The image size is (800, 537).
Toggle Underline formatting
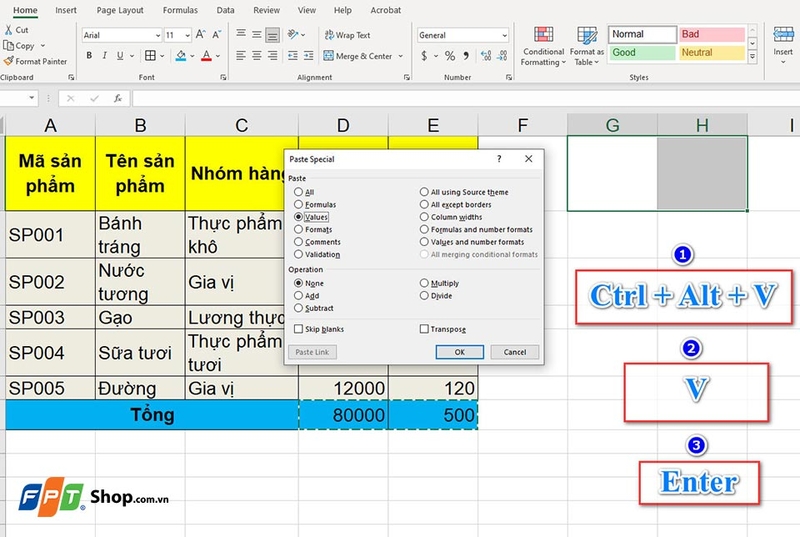tap(120, 56)
